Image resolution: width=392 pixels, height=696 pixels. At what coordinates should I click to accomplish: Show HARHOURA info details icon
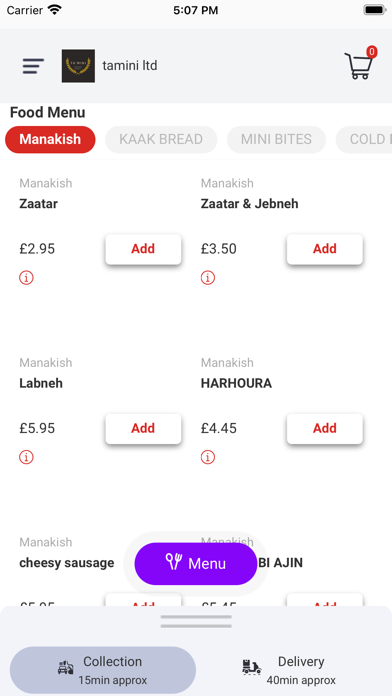coord(208,457)
